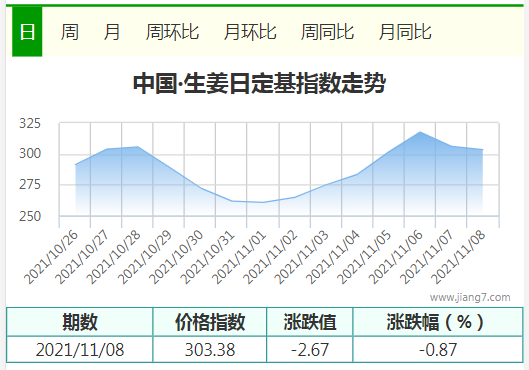Click the 涨跌值 column header

pos(310,322)
